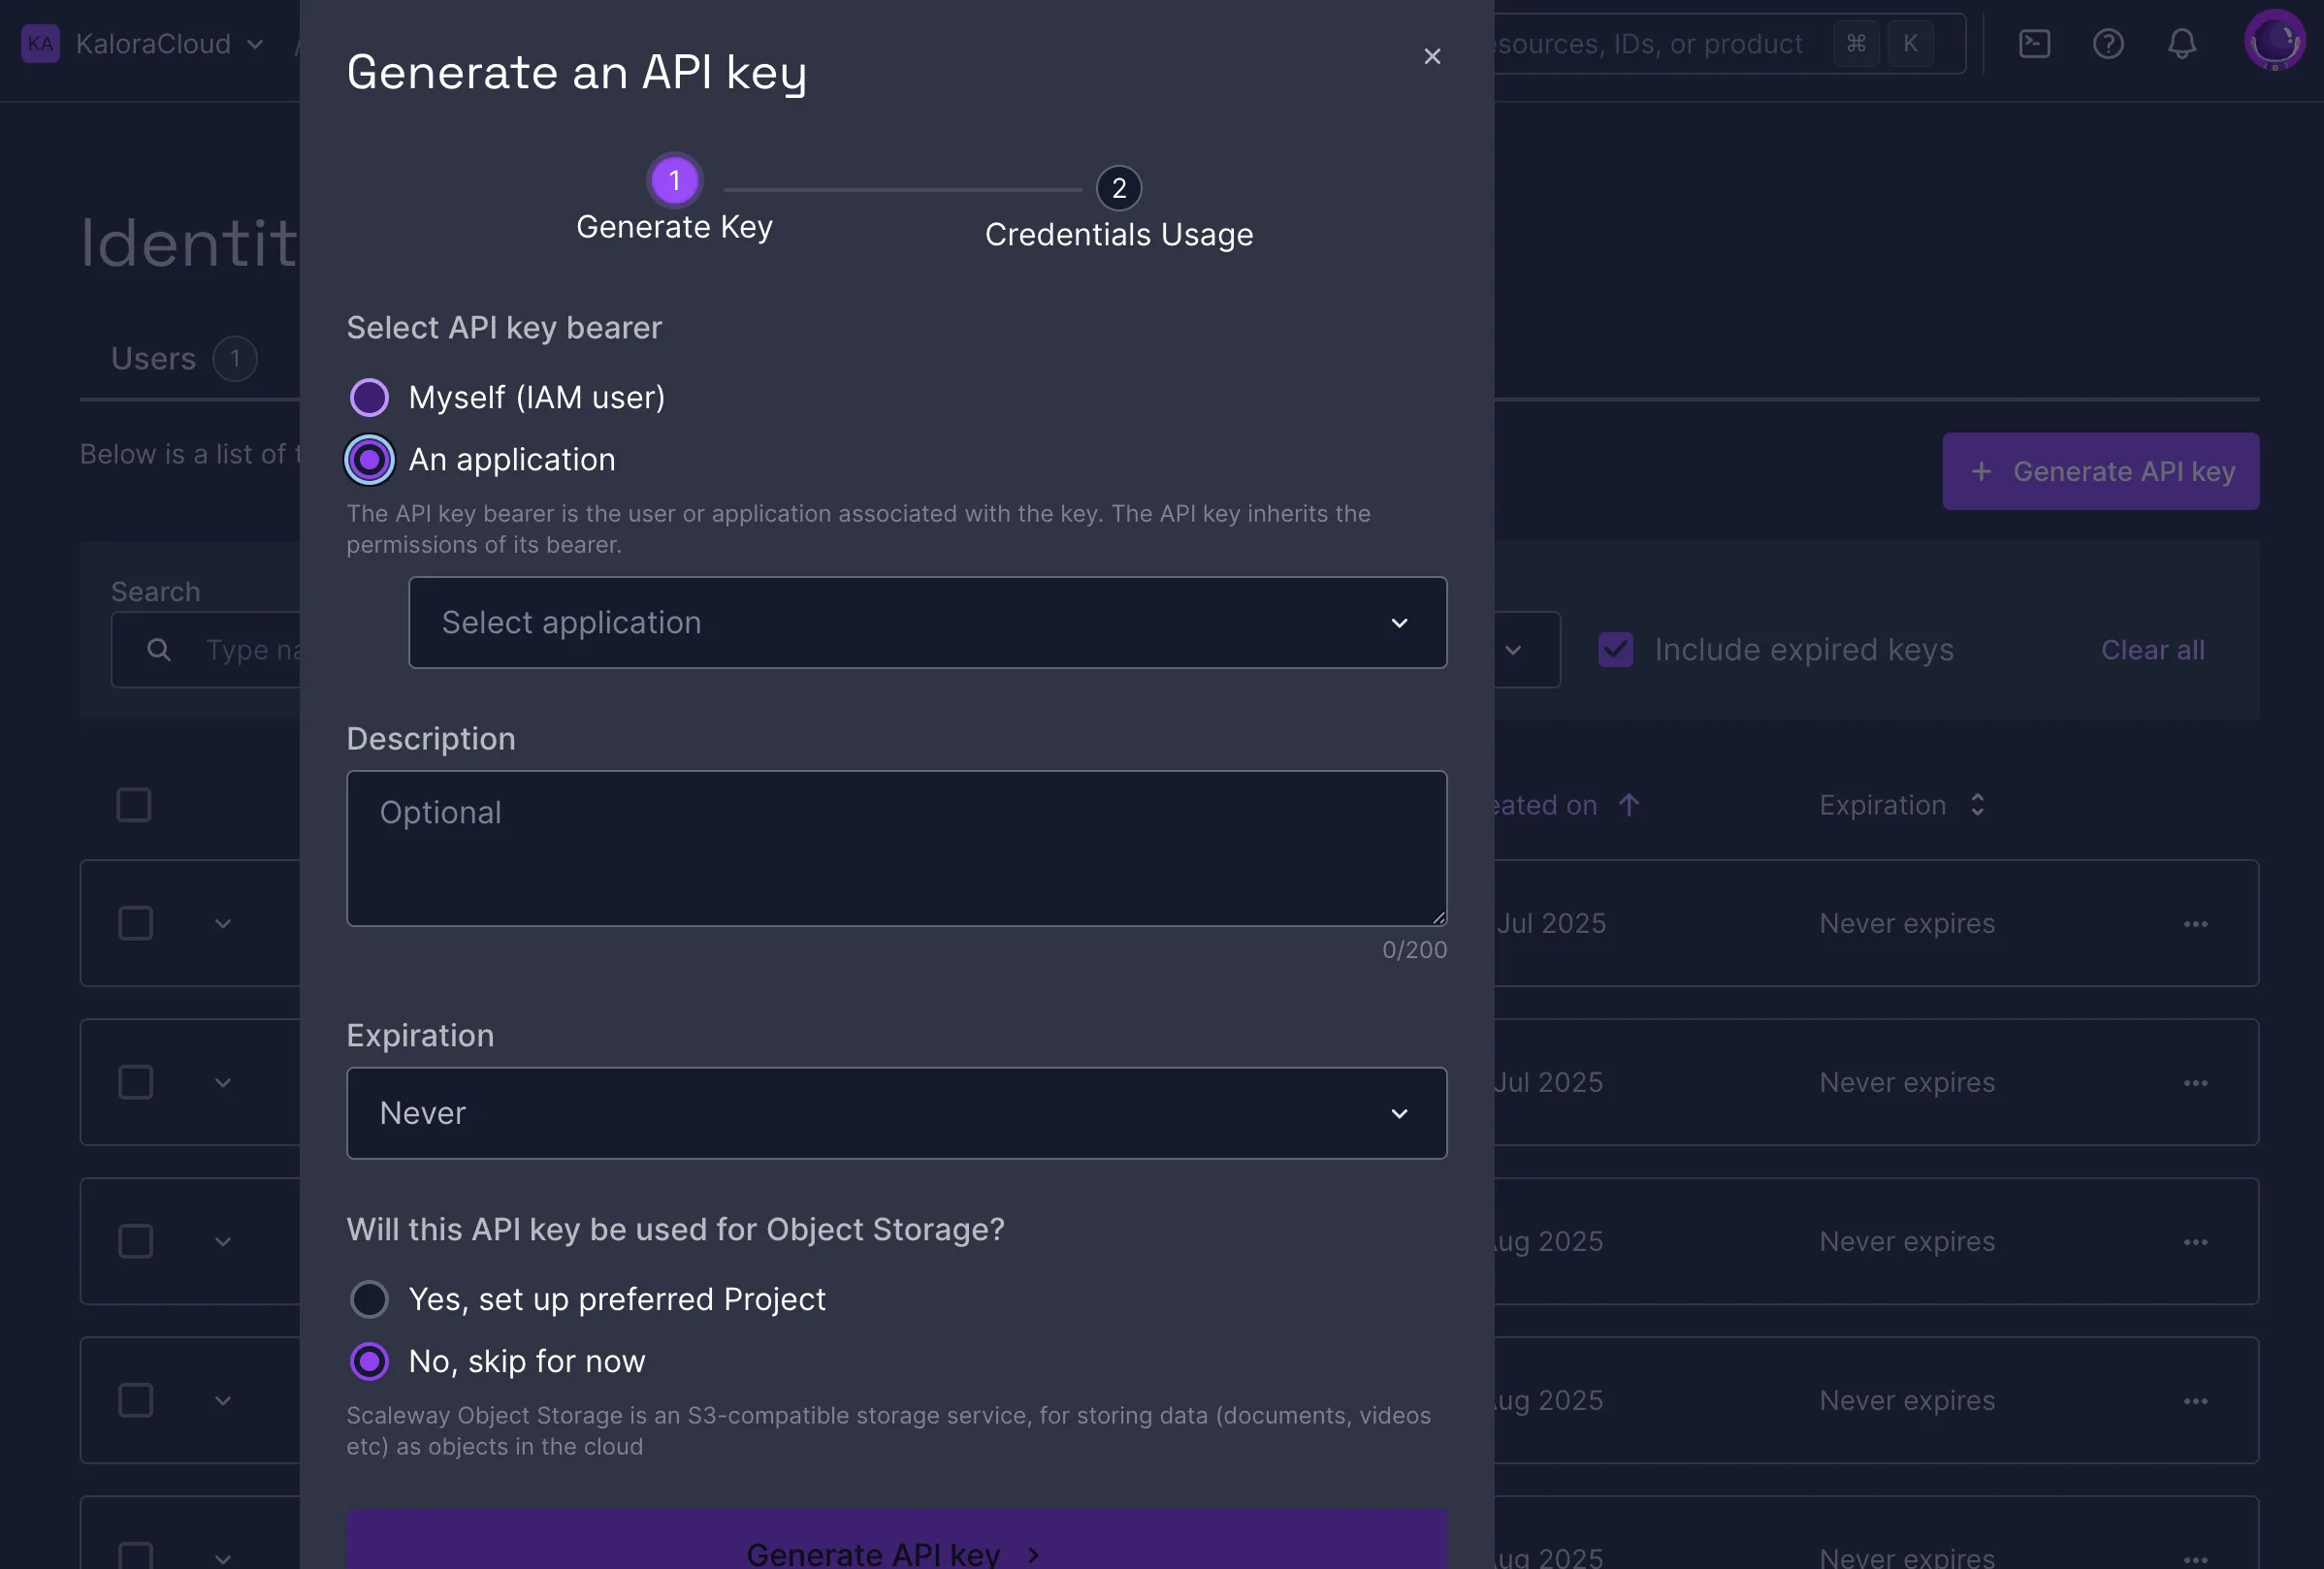Toggle the Expiration column sort icon
2324x1569 pixels.
pos(1976,805)
